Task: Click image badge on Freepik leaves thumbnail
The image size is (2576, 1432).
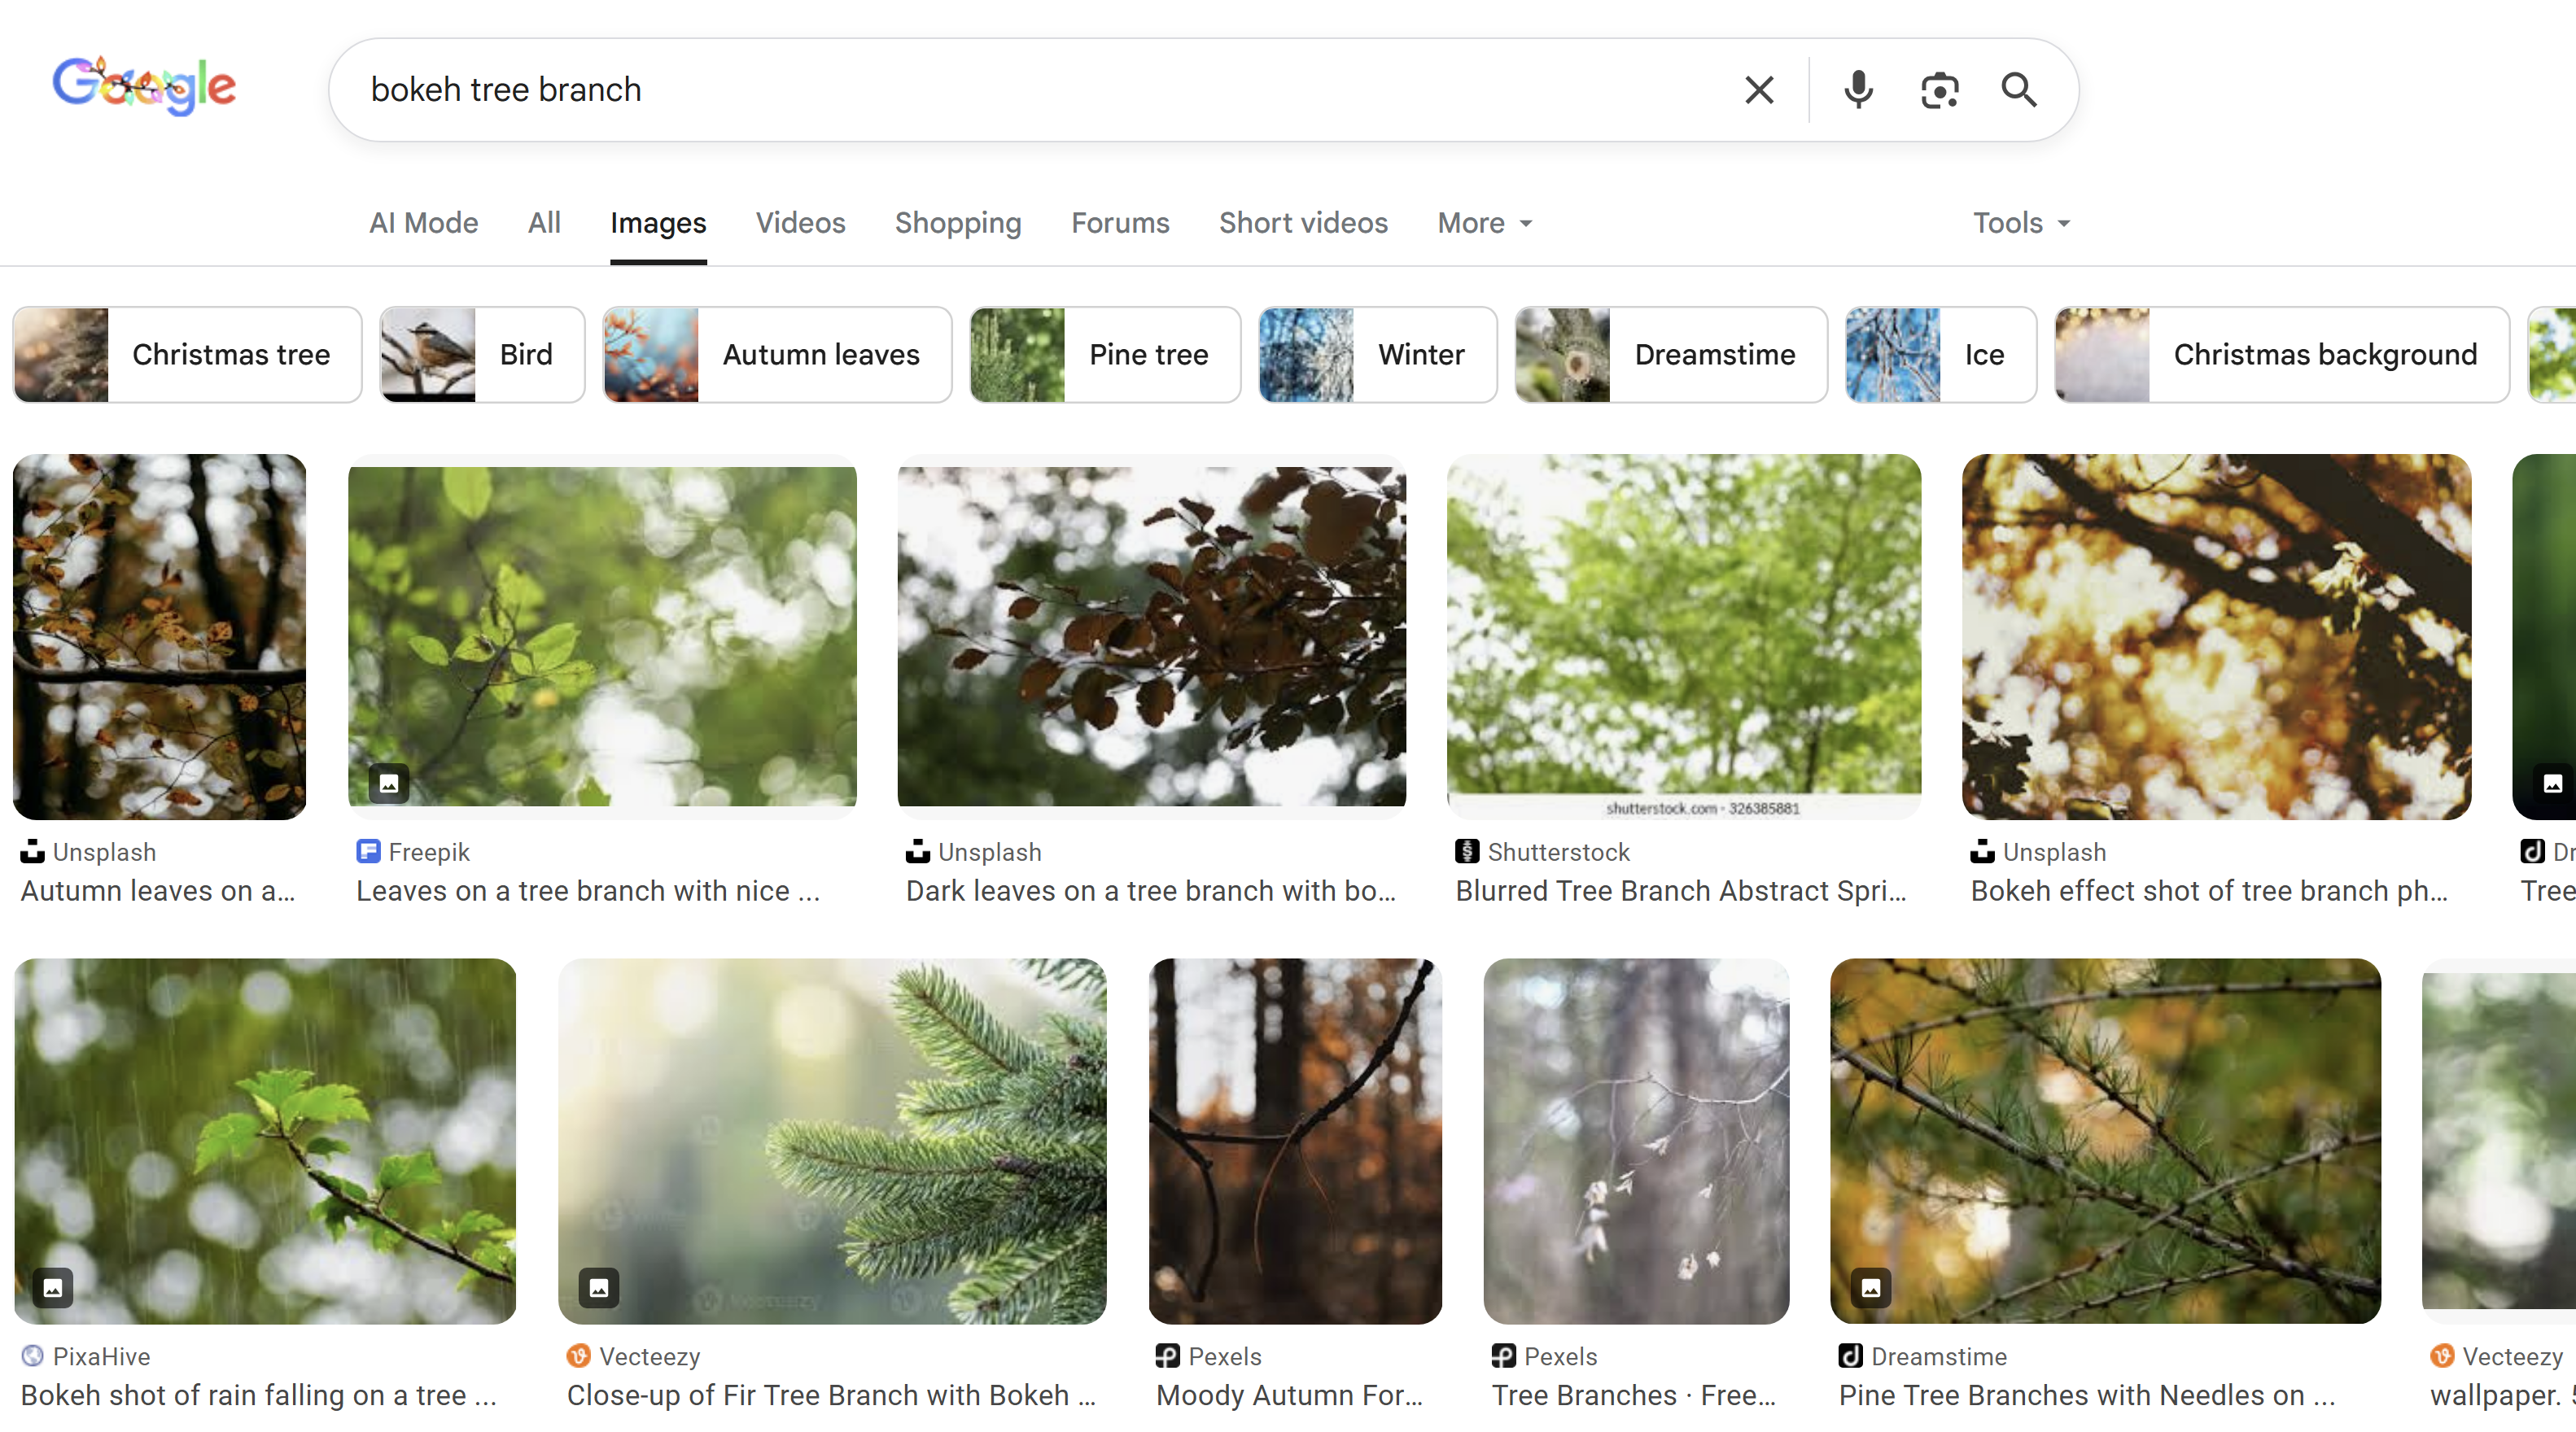Action: (389, 783)
